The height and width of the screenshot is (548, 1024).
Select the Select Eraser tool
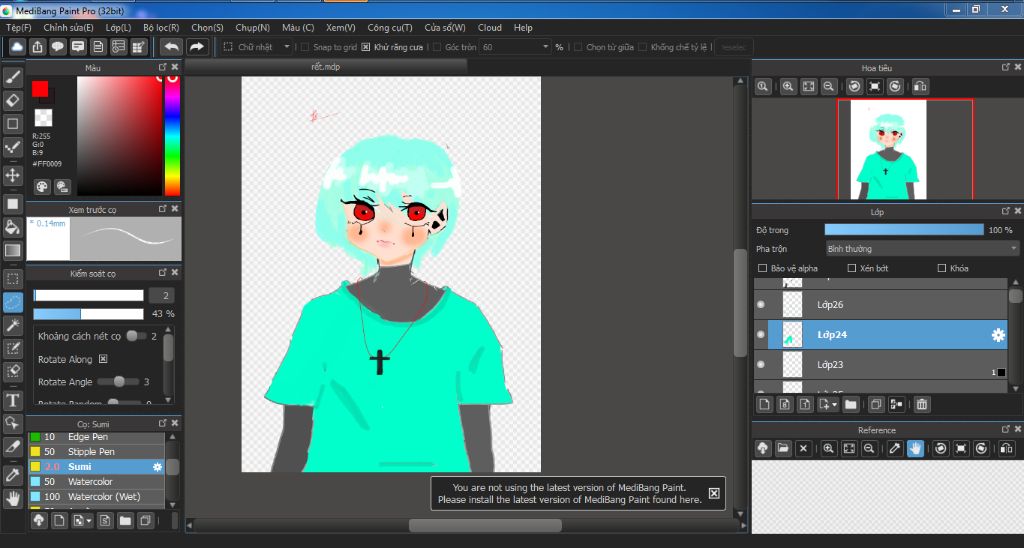[x=12, y=372]
